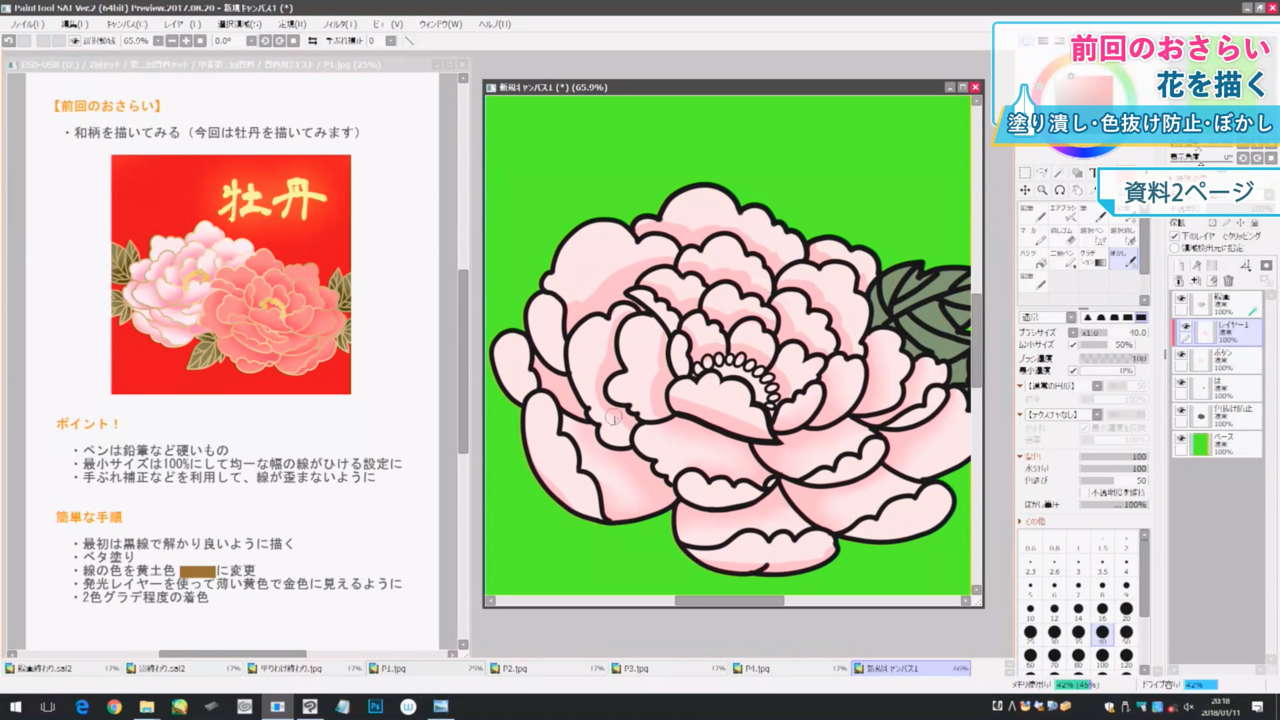The image size is (1280, 720).
Task: Select the pencil (鉛筆) tool
Action: (1033, 216)
